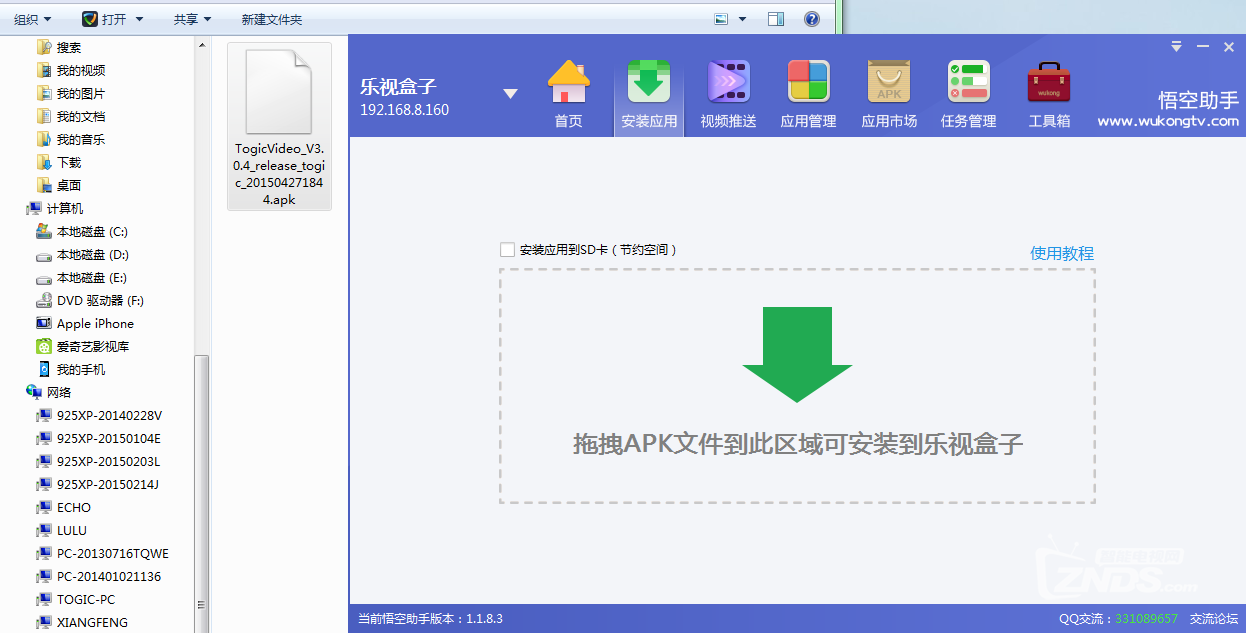Expand the view options dropdown arrow
Viewport: 1246px width, 633px height.
742,19
